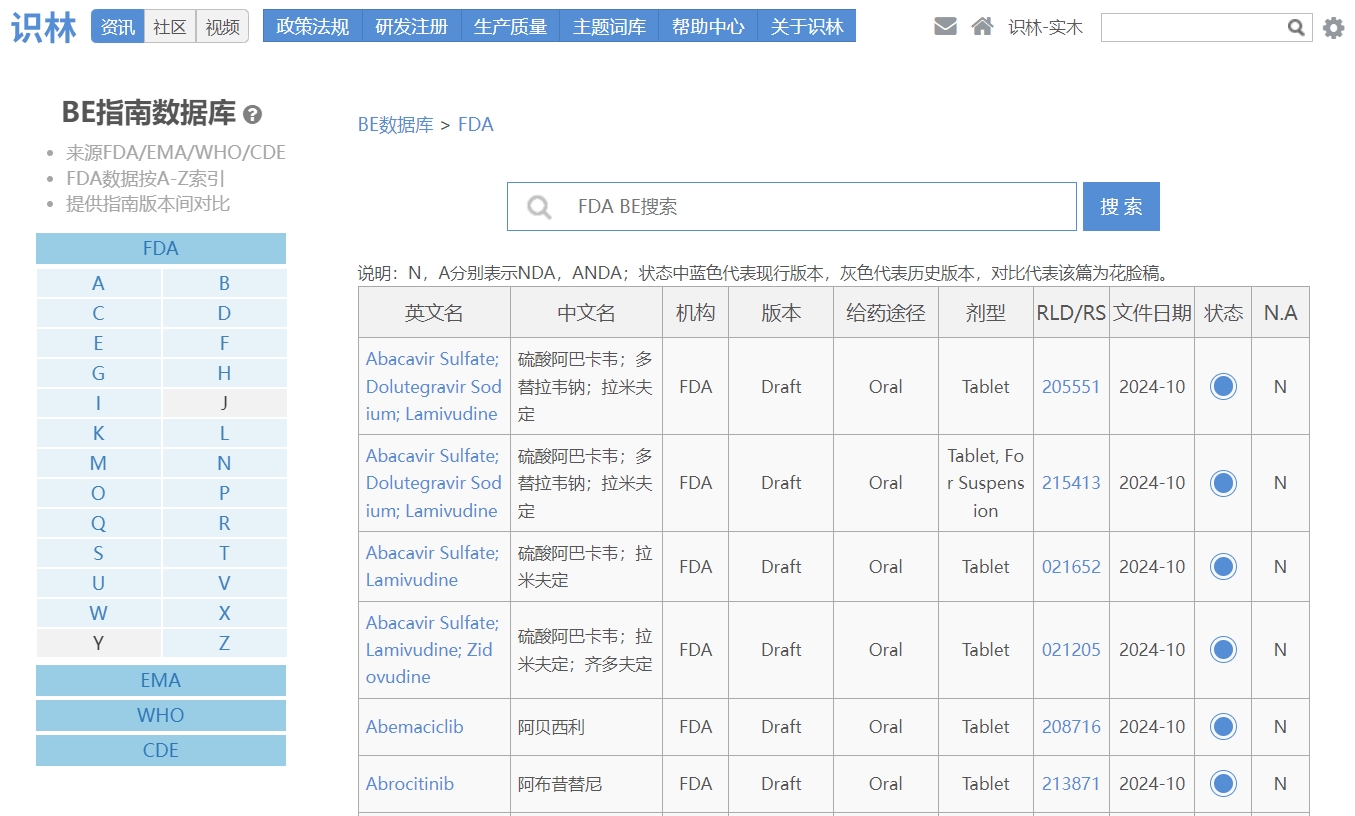The height and width of the screenshot is (816, 1355).
Task: Click the blue status circle for Abemaciclib
Action: [x=1223, y=727]
